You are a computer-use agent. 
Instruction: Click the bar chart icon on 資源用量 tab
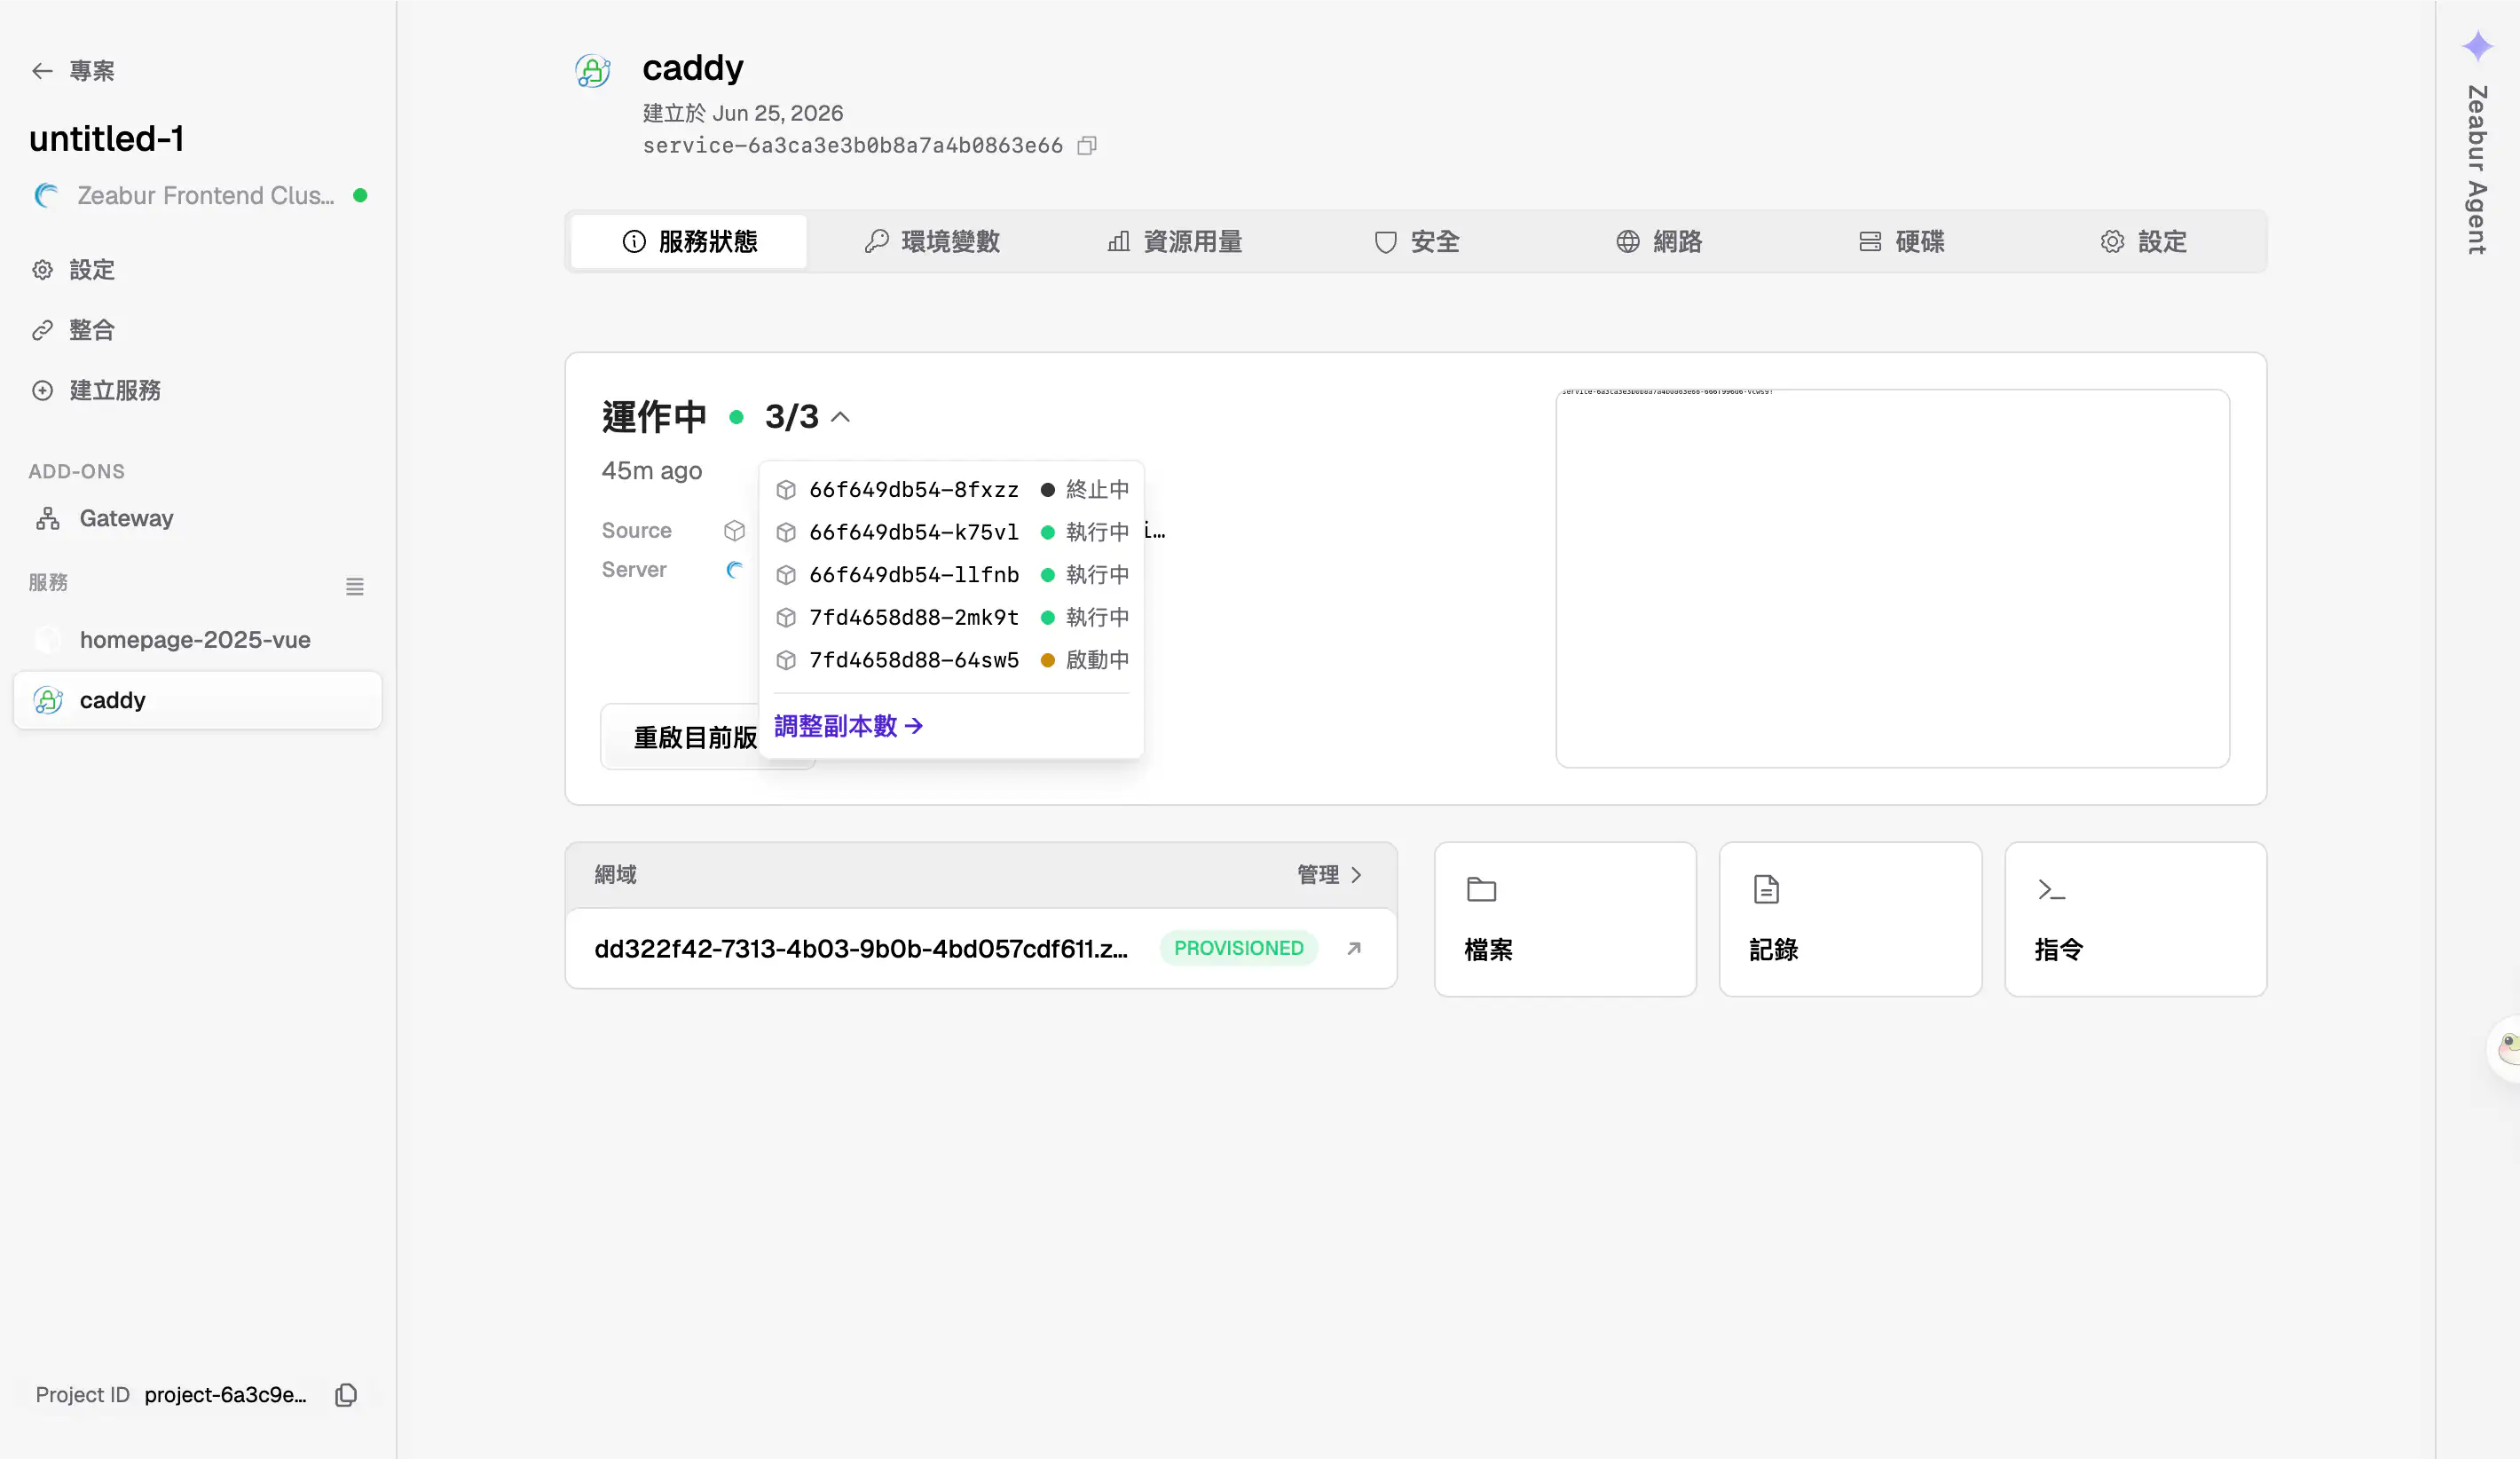click(x=1118, y=241)
